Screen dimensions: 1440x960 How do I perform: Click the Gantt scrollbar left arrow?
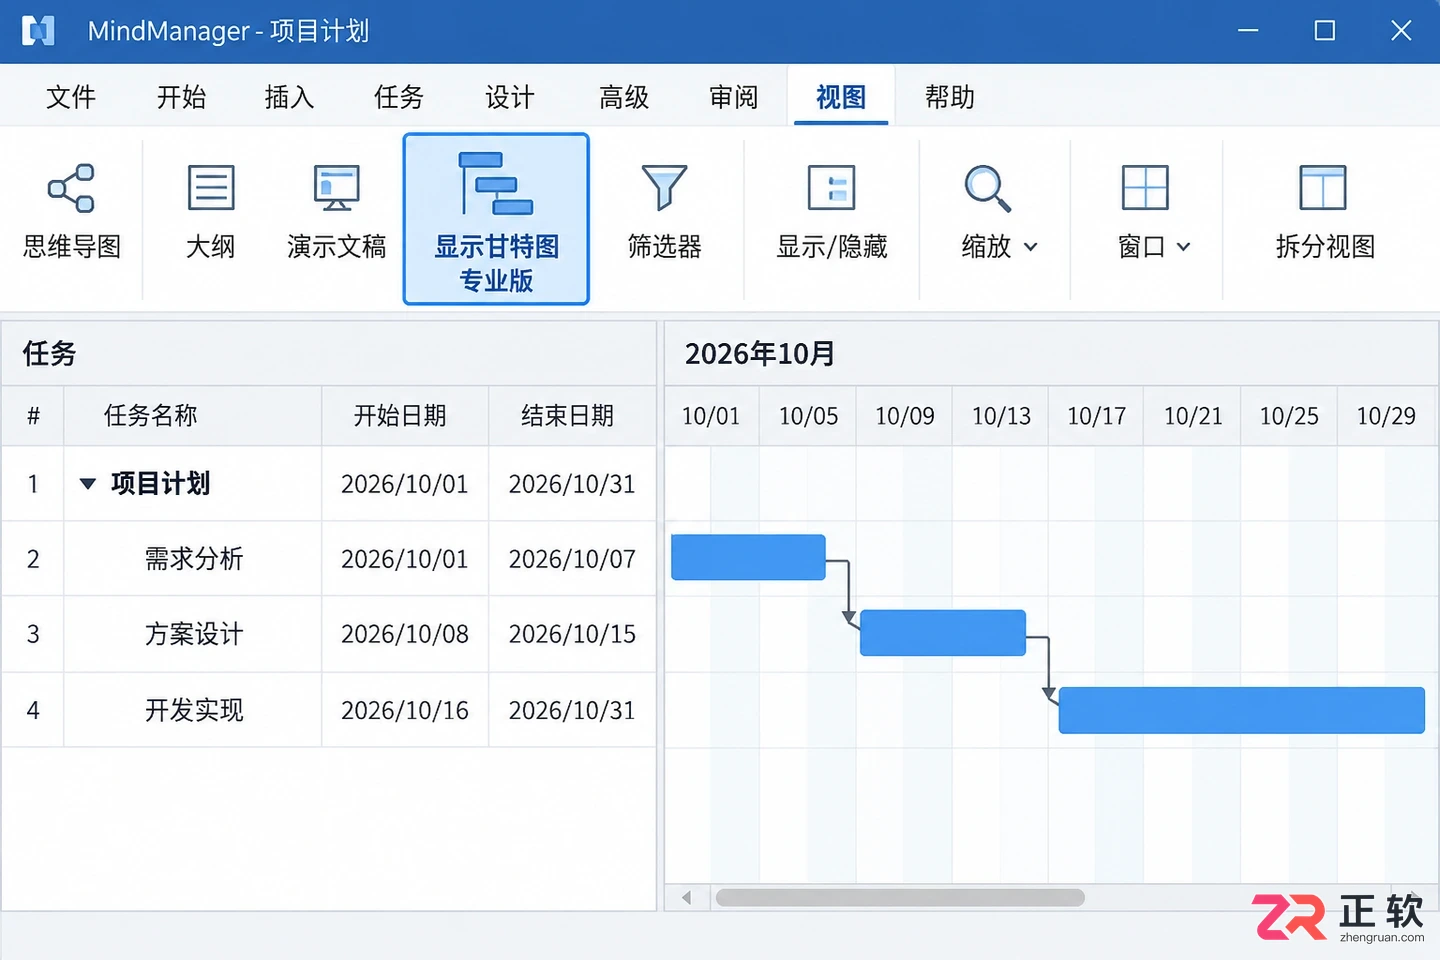coord(687,897)
